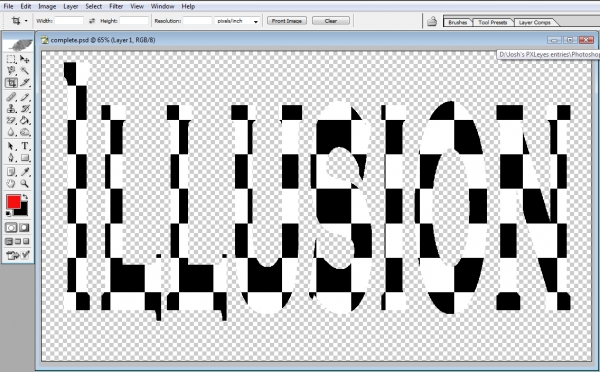Maximize the complete.psd document window
The image size is (600, 372).
coord(570,40)
